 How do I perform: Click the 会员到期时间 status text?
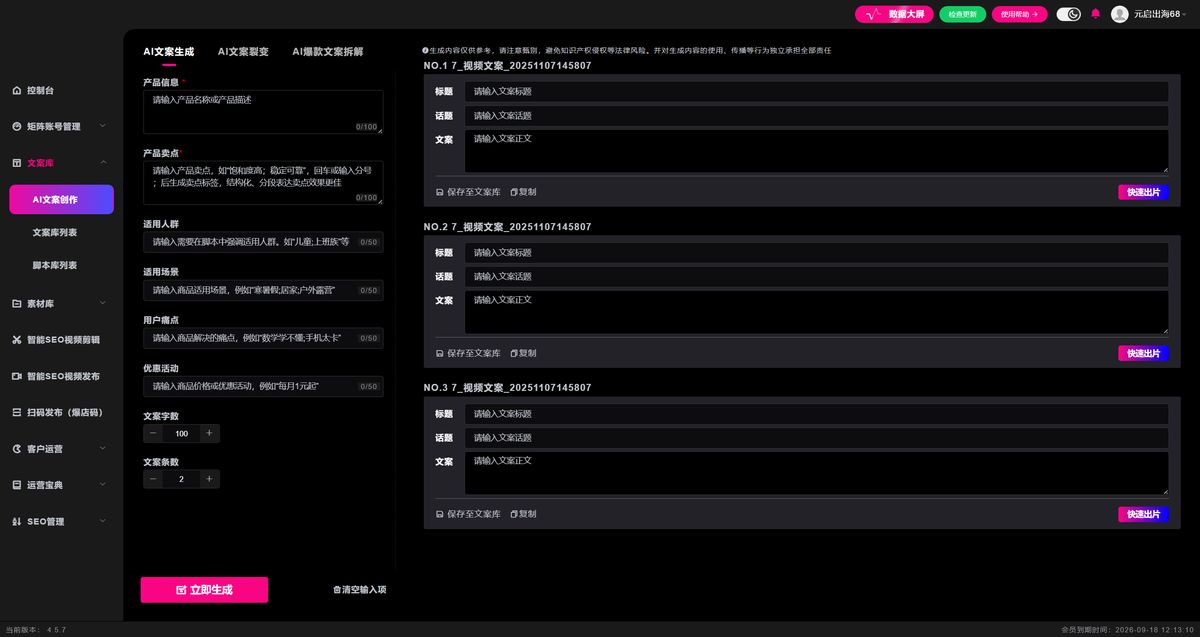[1128, 630]
